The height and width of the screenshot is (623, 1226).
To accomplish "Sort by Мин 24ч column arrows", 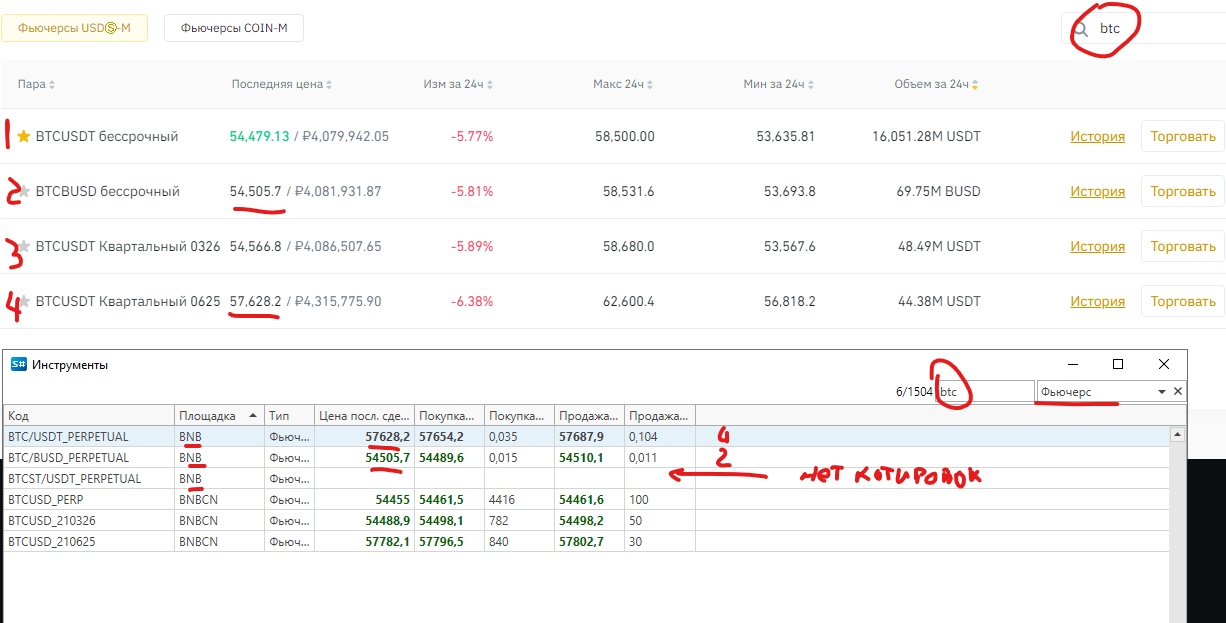I will coord(811,85).
